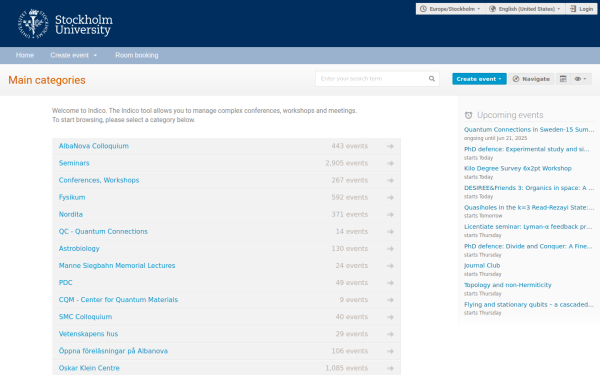This screenshot has width=600, height=375.
Task: Go to Room booking menu item
Action: click(137, 55)
